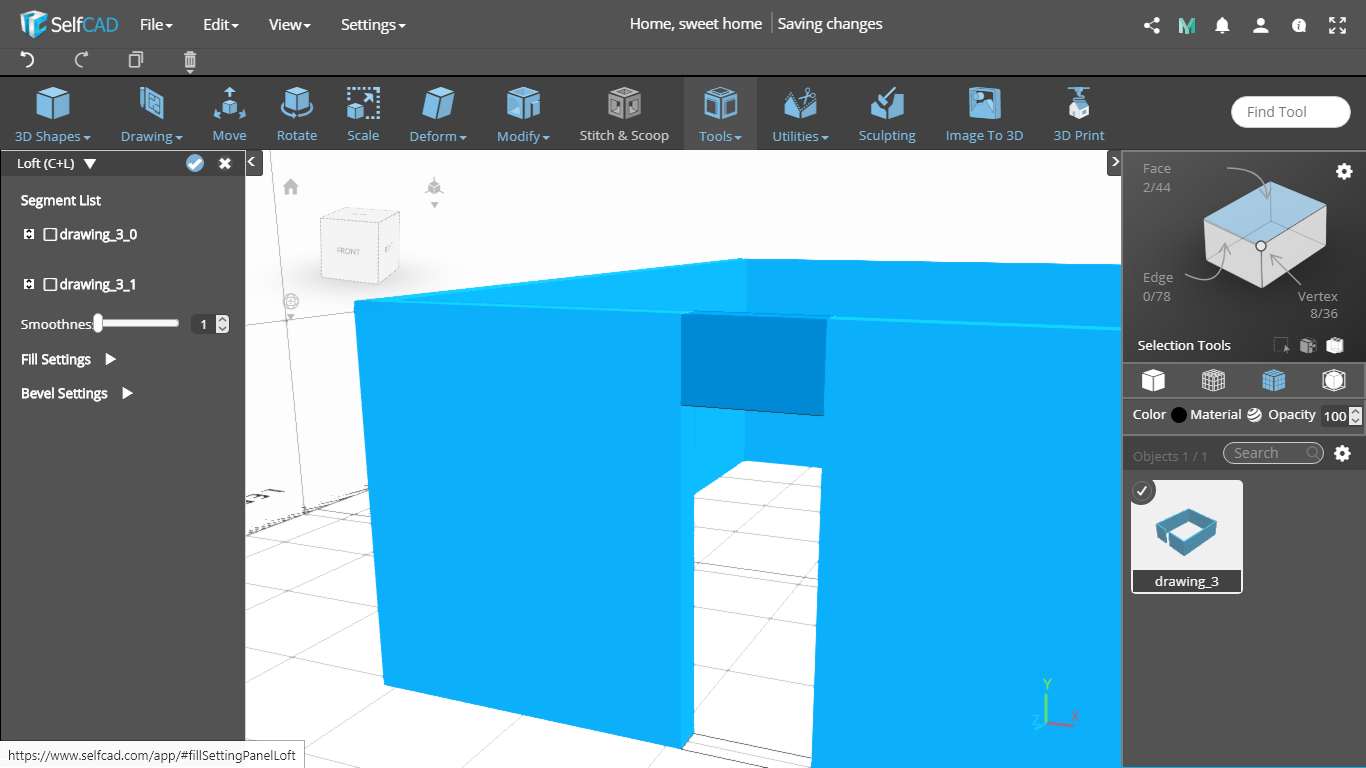Select the Move tool
Screen dimensions: 1366x768
coord(229,114)
